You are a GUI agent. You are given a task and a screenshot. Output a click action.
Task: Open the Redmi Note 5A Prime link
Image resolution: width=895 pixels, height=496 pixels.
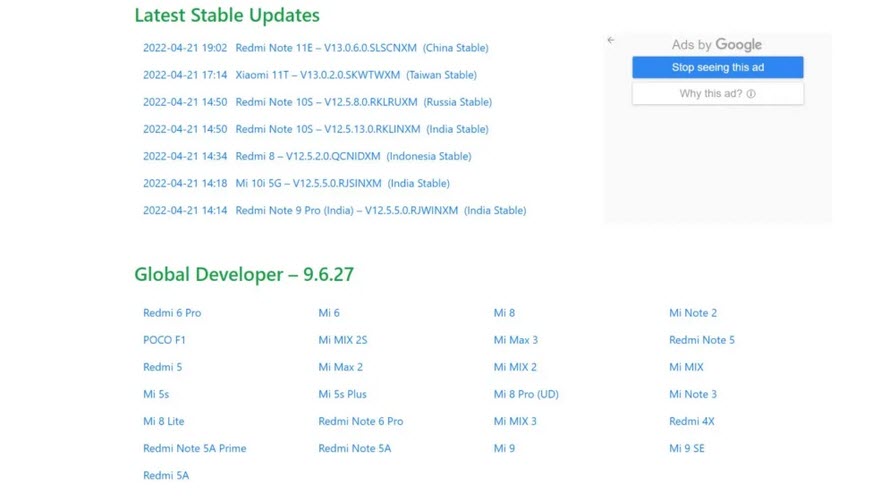pos(195,449)
